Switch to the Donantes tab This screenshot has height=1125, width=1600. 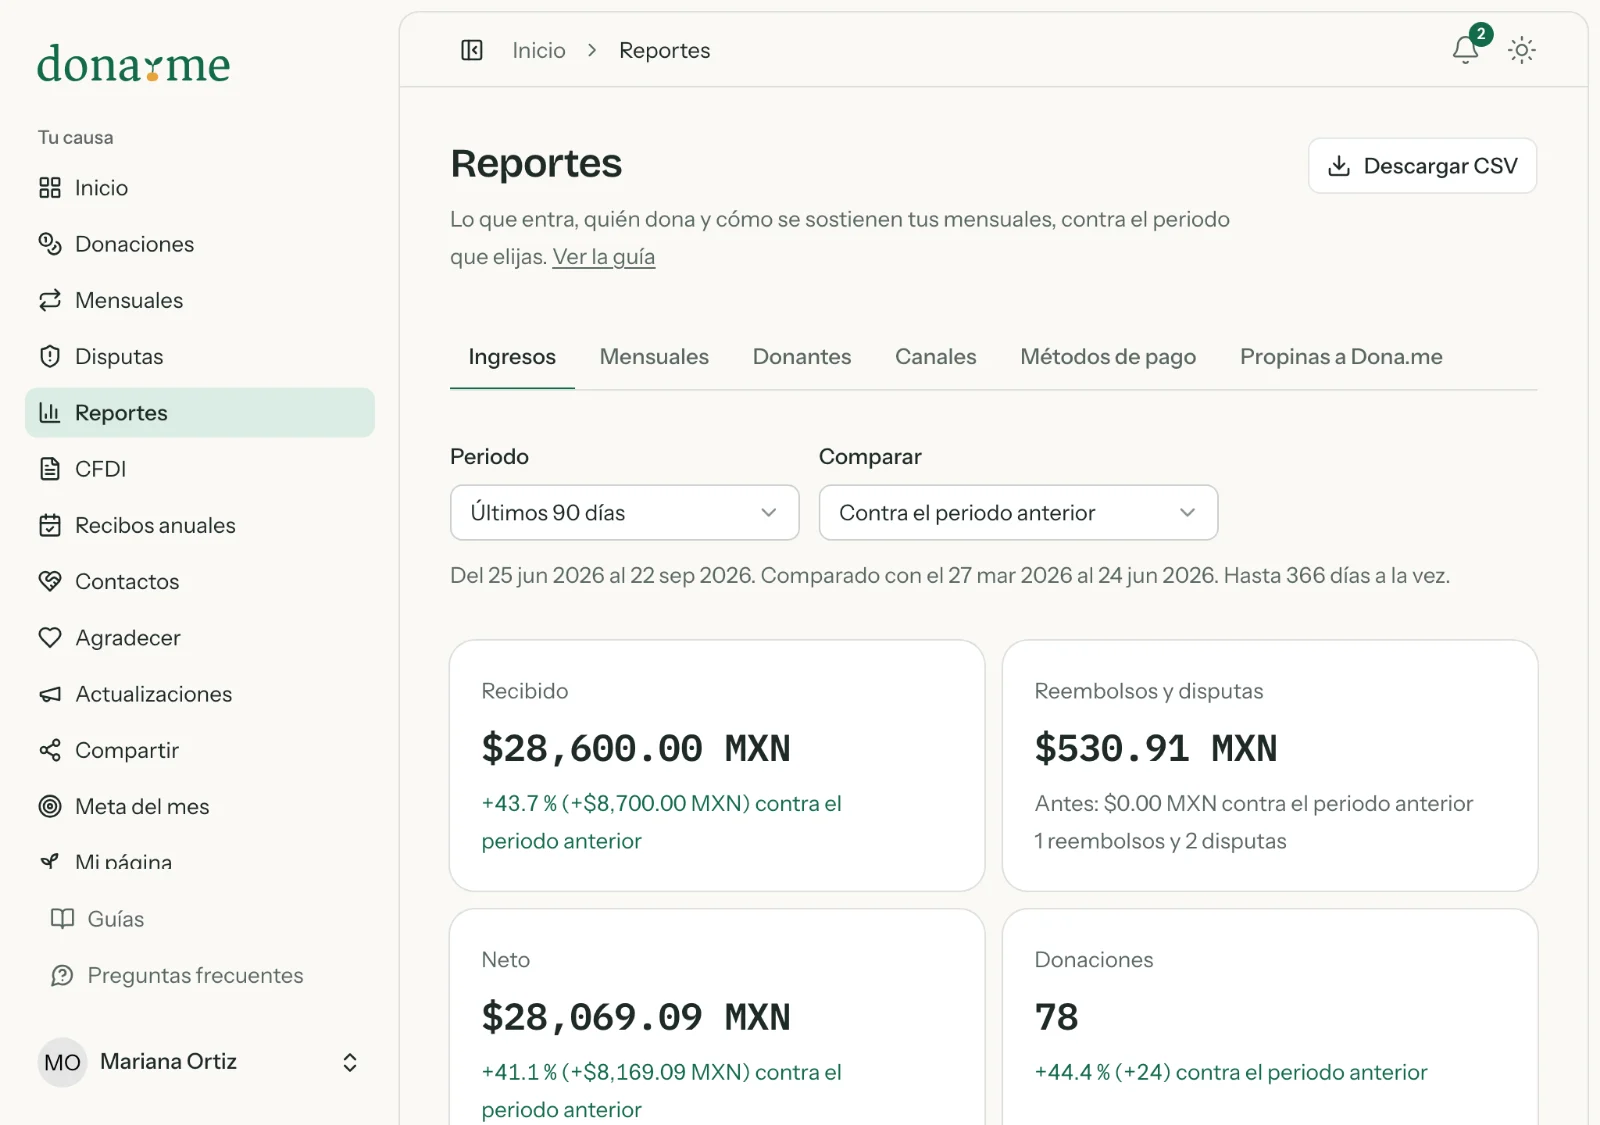802,357
